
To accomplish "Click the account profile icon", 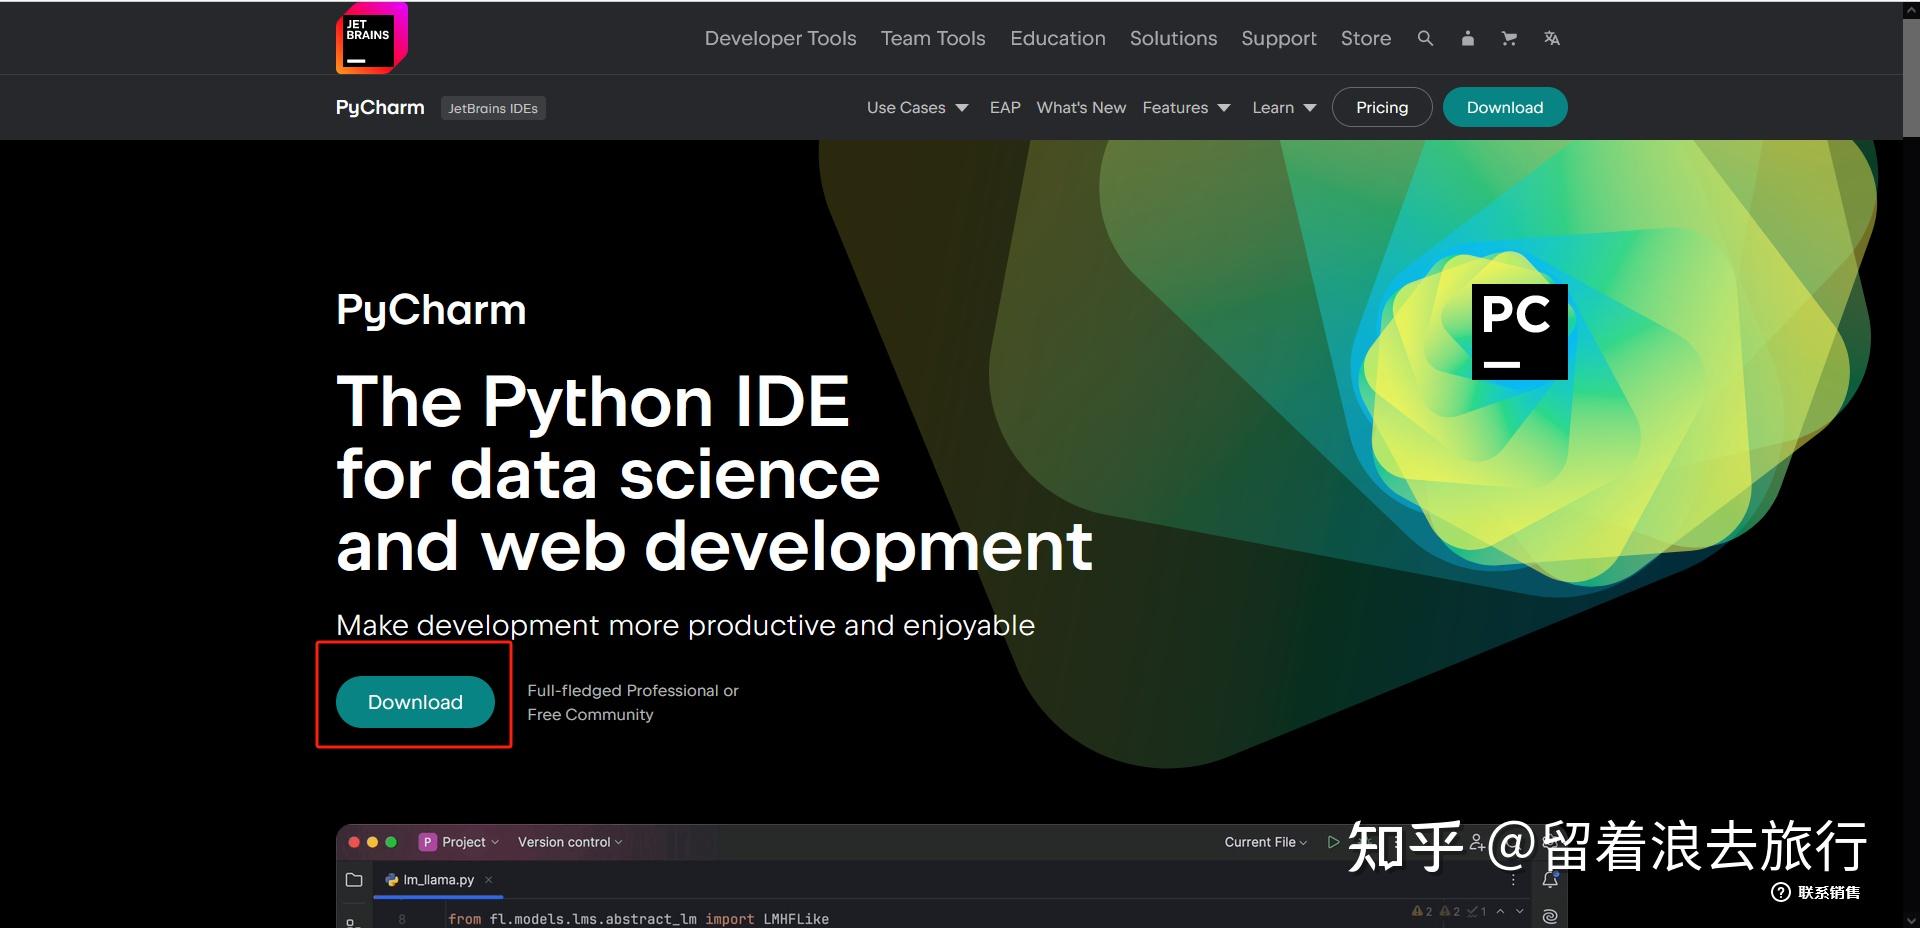I will (1467, 38).
